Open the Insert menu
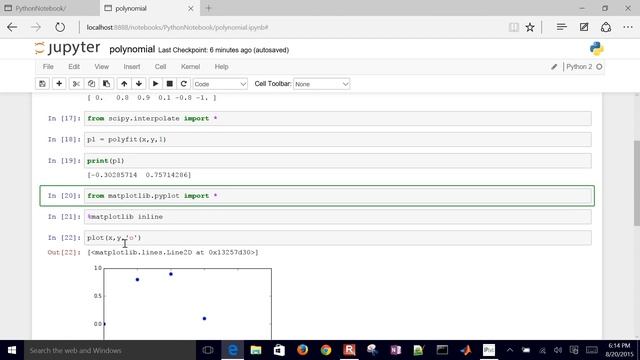Screen dimensions: 640x360 click(x=132, y=67)
